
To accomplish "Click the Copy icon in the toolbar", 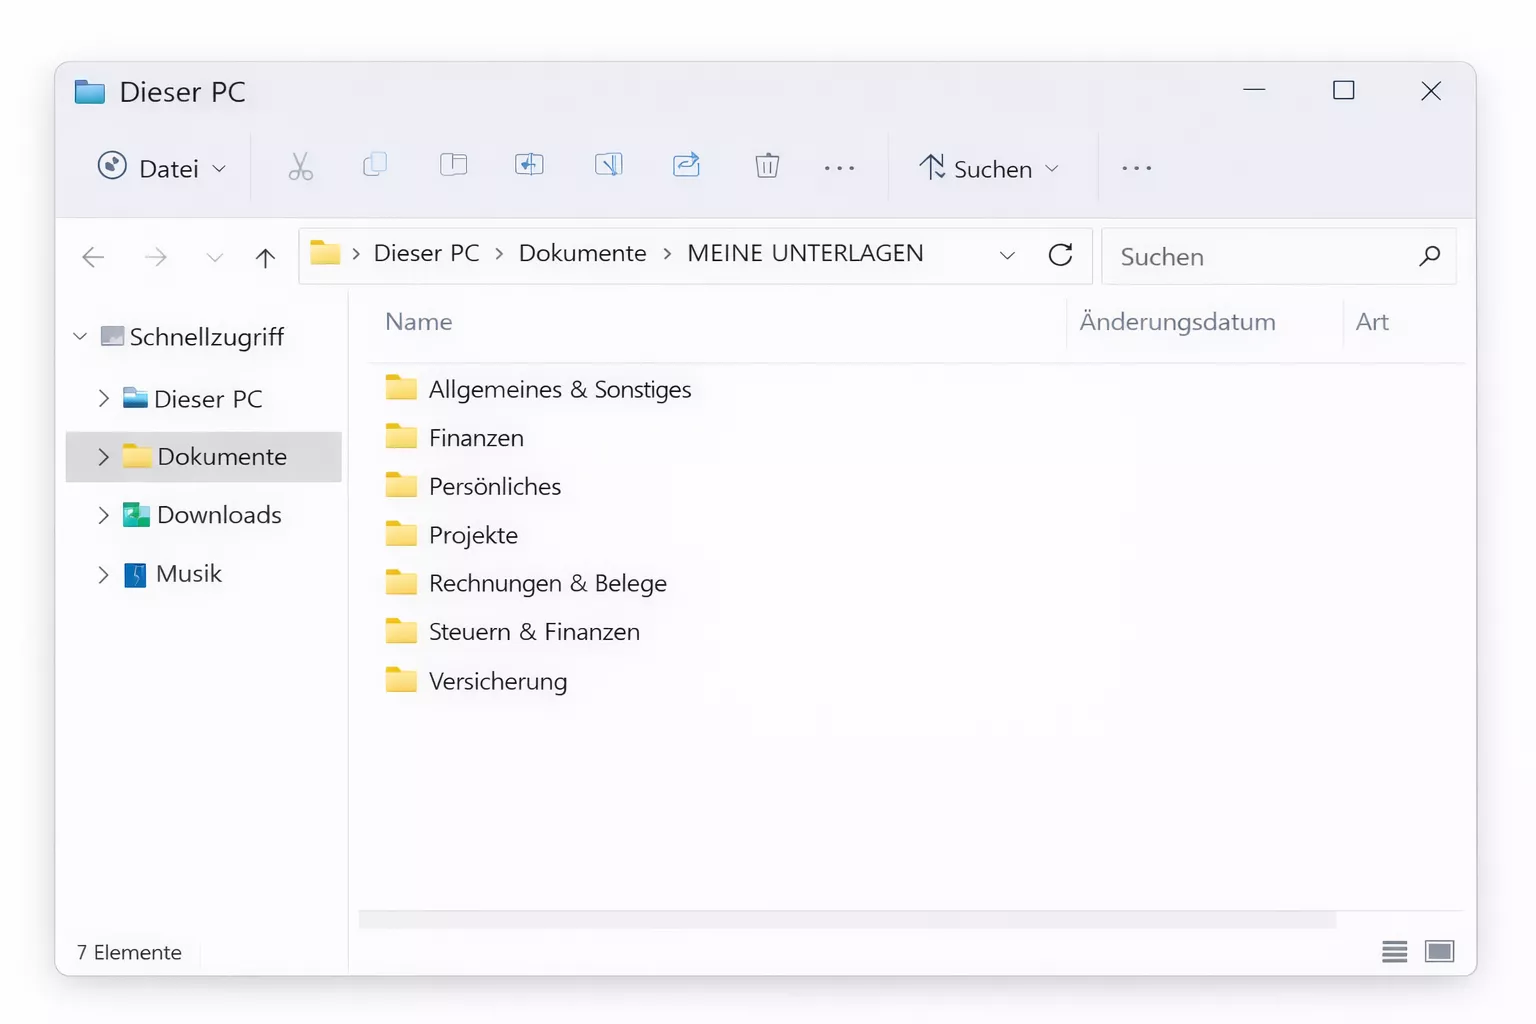I will point(375,166).
